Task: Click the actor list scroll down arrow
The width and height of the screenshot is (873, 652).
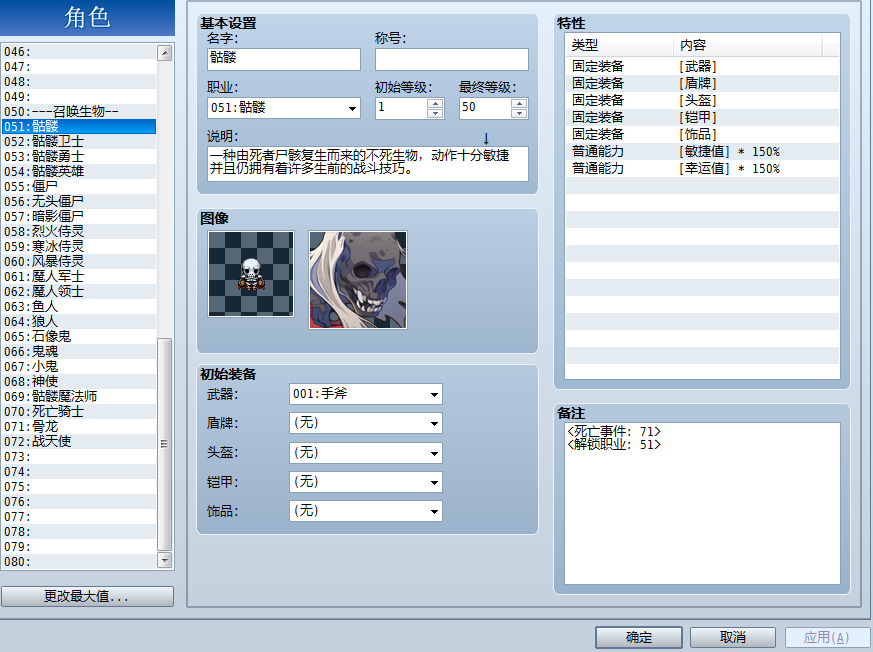Action: tap(164, 560)
